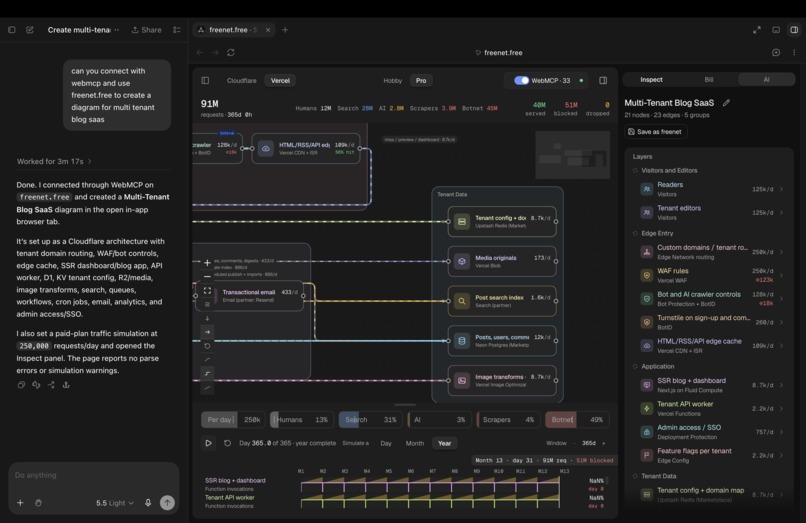Image resolution: width=806 pixels, height=523 pixels.
Task: Adjust the Search 31% traffic slider
Action: point(370,420)
